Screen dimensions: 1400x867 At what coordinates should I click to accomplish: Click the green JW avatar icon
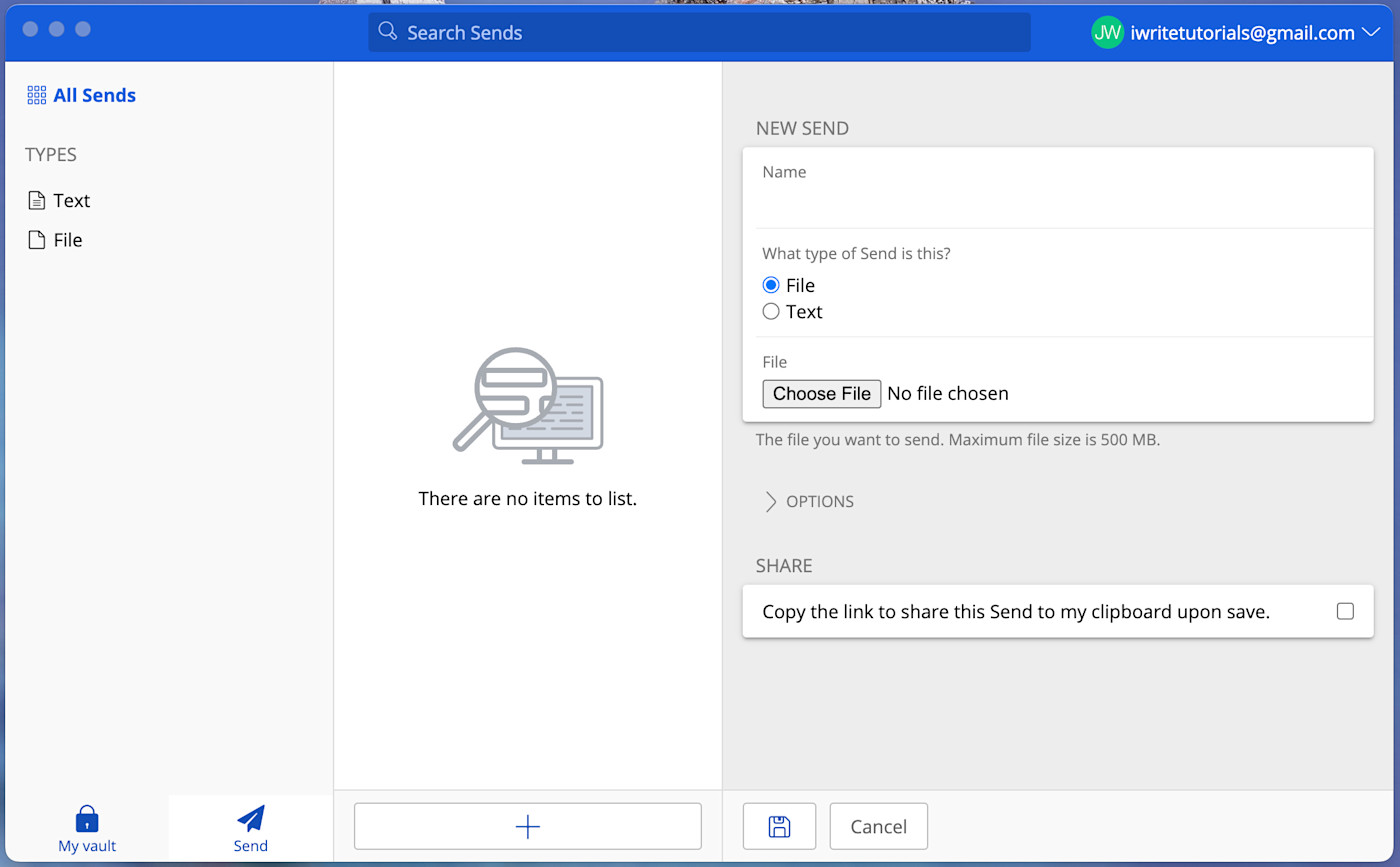(1106, 32)
